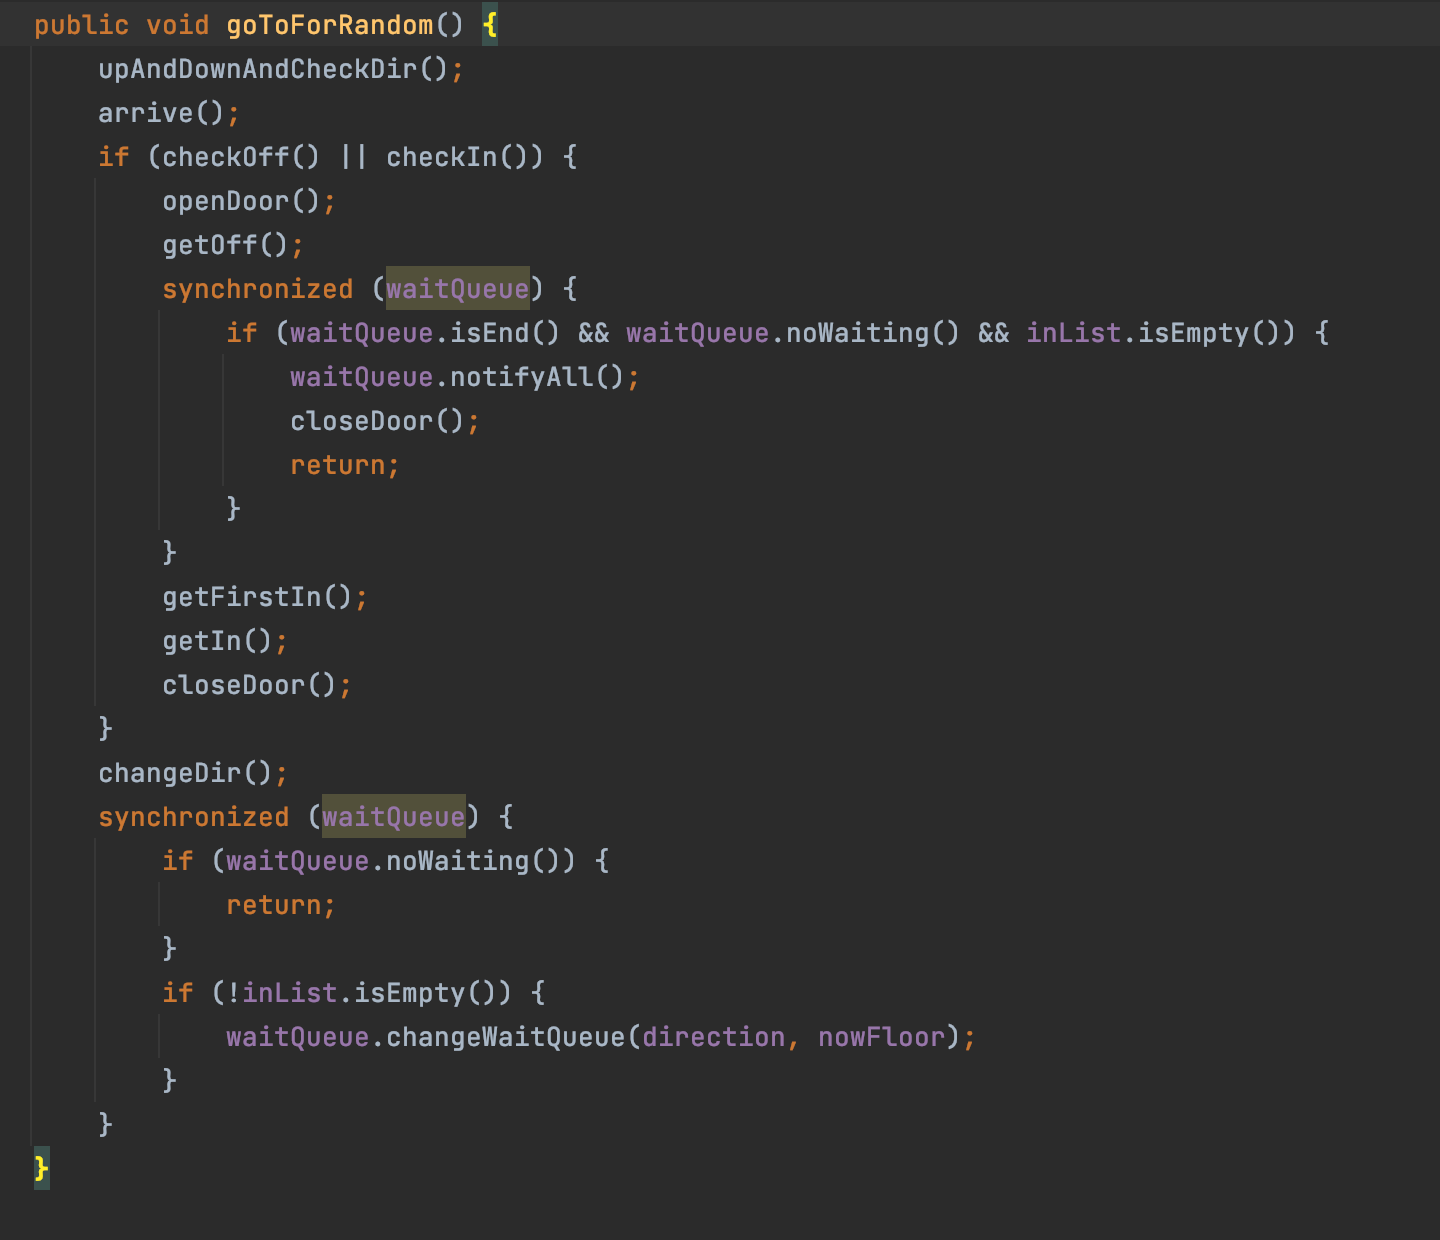
Task: Click the public keyword in the method signature
Action: point(81,24)
